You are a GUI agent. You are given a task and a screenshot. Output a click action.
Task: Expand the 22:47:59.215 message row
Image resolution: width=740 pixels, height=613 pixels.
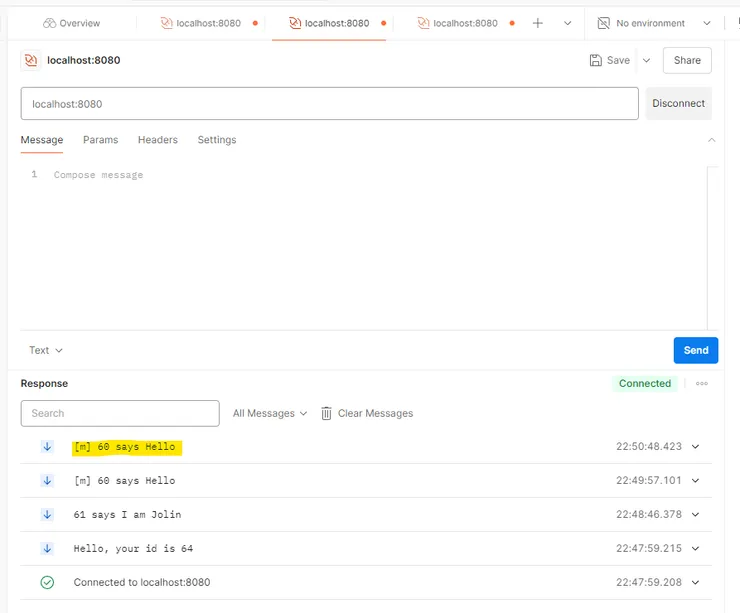695,548
